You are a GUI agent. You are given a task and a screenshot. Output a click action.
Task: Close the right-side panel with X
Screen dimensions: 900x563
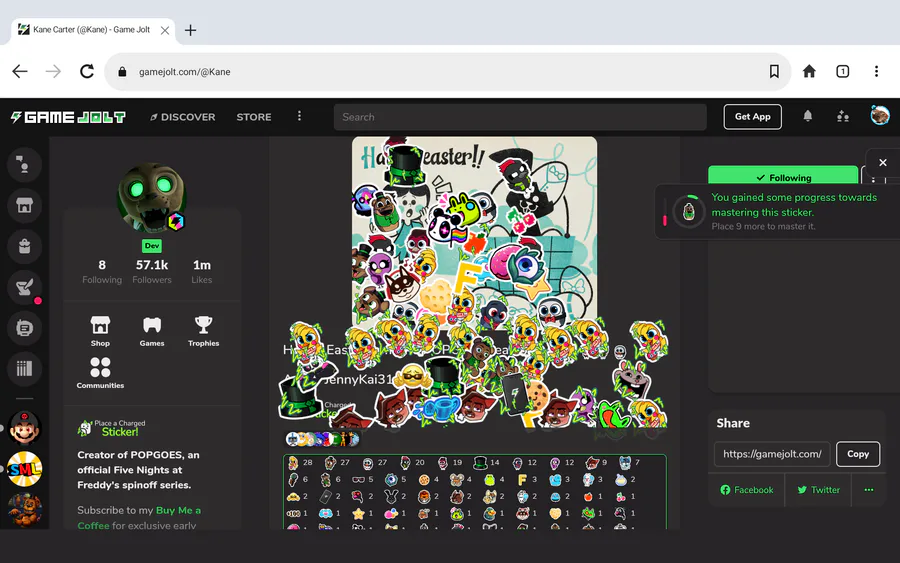pyautogui.click(x=883, y=163)
